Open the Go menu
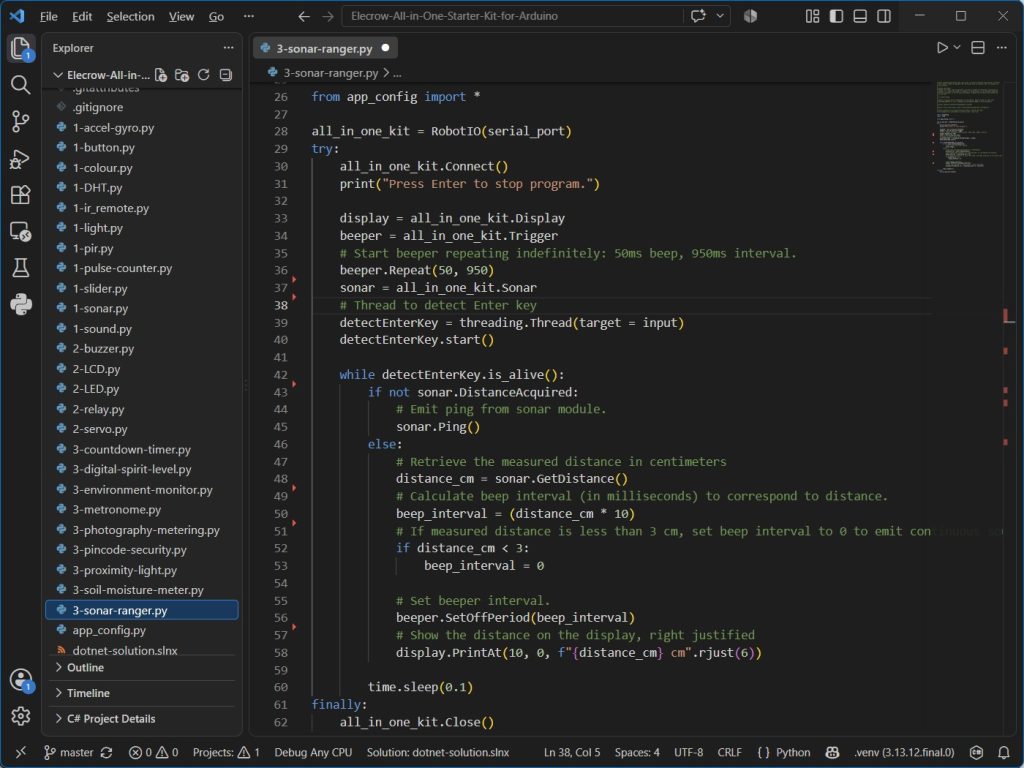This screenshot has width=1024, height=768. tap(216, 16)
